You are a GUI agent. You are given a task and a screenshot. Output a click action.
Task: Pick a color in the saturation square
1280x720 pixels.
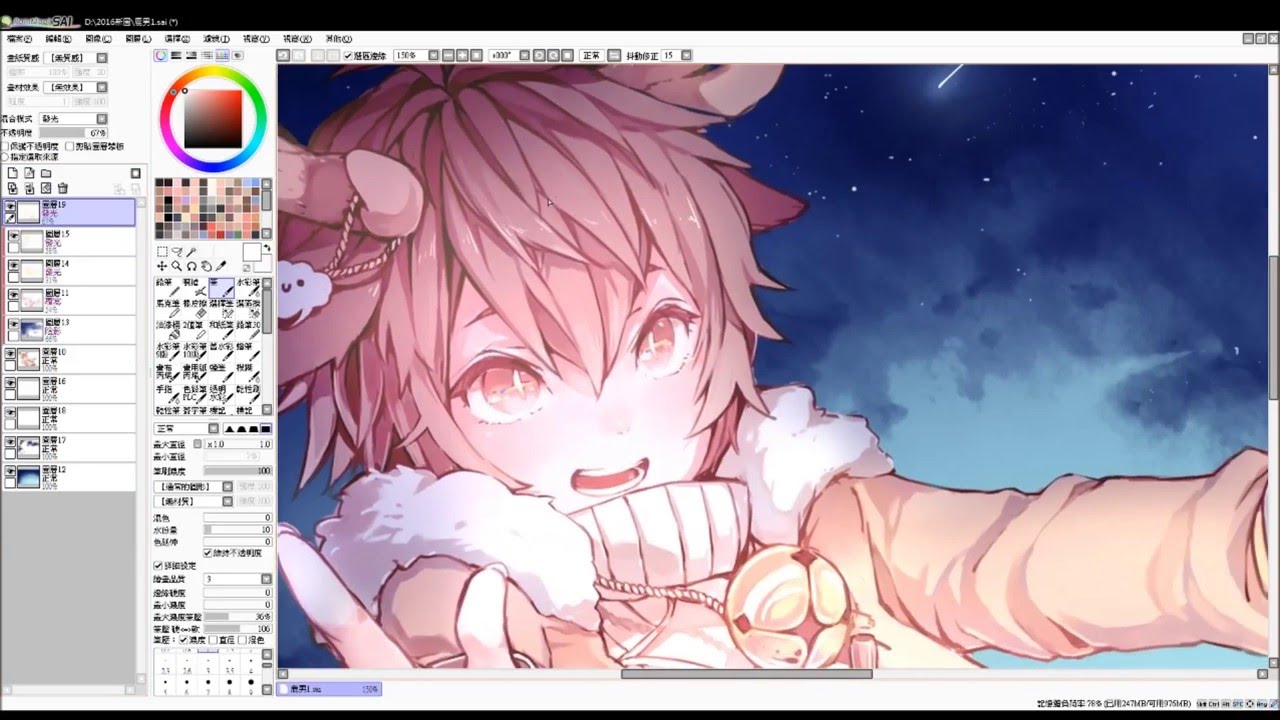click(x=212, y=119)
